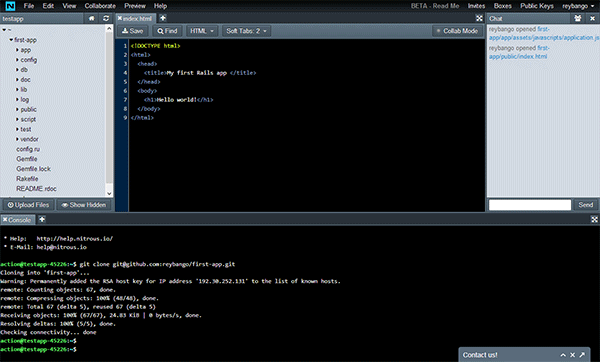The image size is (600, 362).
Task: Expand the config folder
Action: coord(17,60)
